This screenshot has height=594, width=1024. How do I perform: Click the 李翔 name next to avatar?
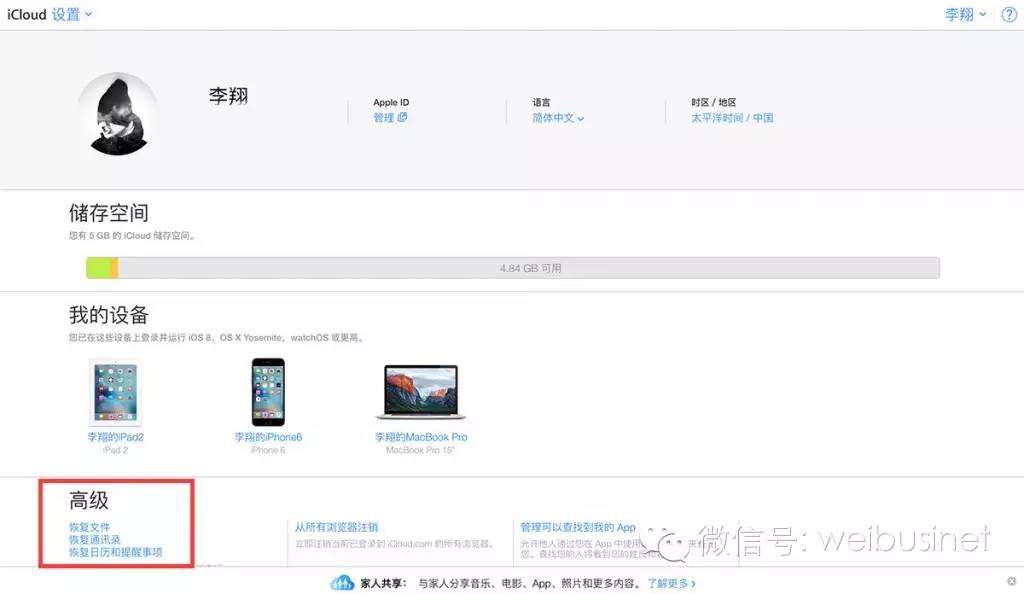tap(228, 96)
